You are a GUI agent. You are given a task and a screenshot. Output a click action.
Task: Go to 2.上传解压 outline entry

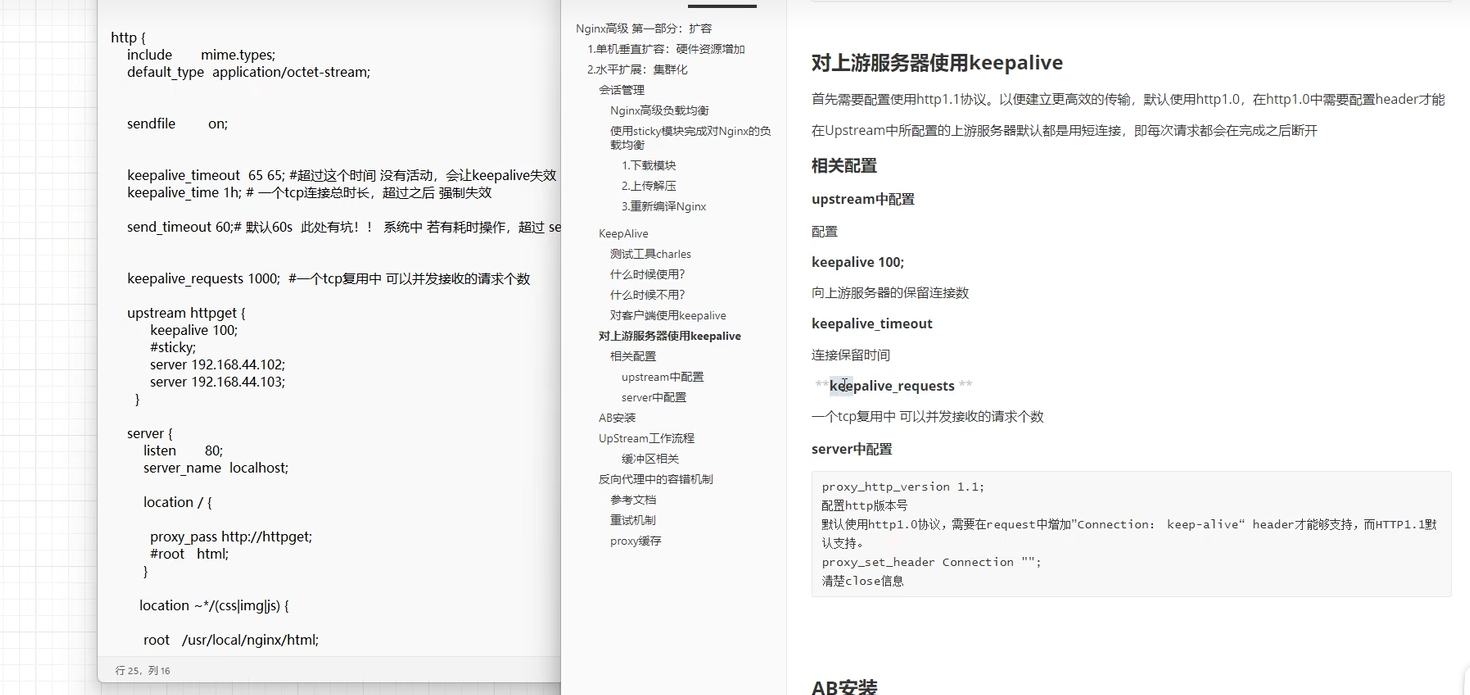coord(649,186)
